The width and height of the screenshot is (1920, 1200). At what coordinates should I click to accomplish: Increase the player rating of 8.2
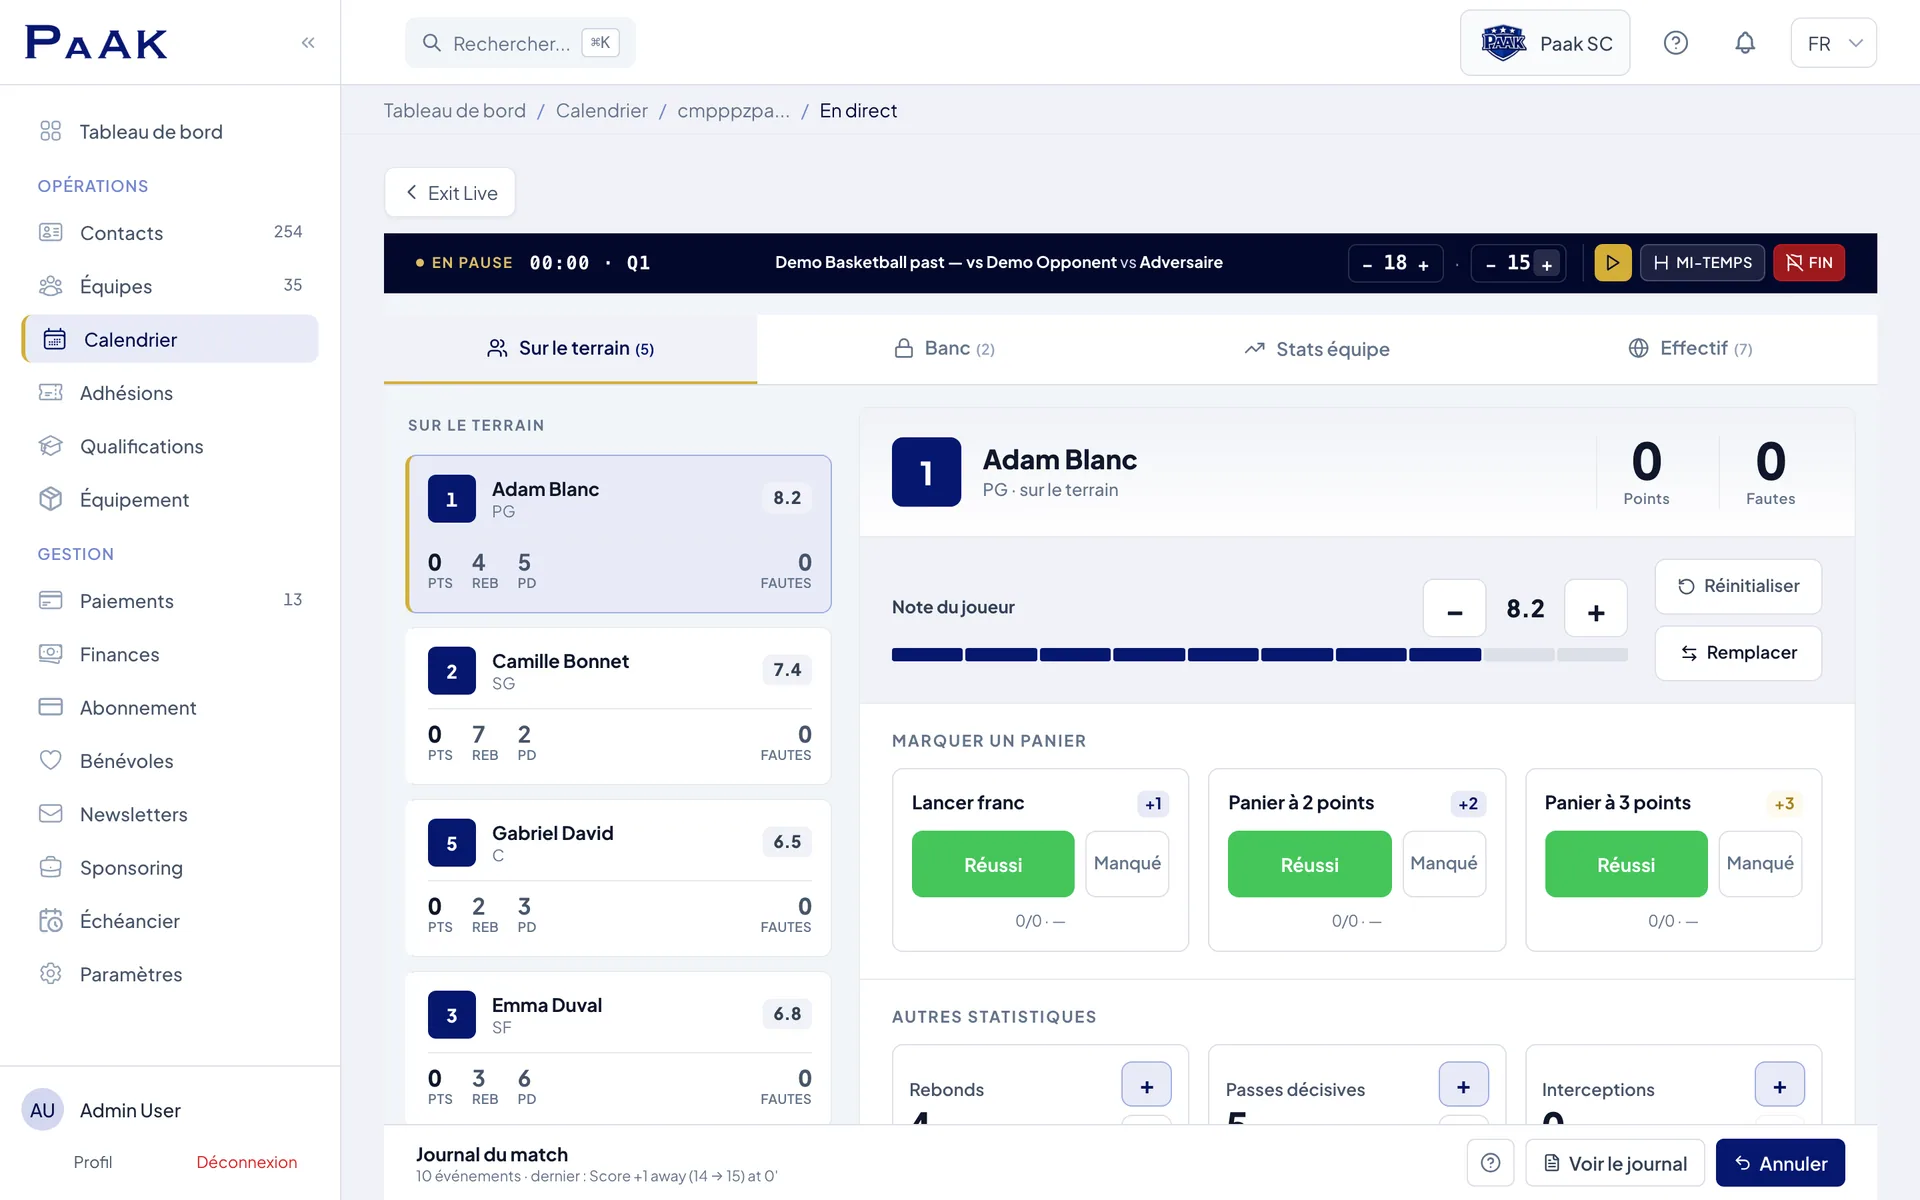(x=1596, y=609)
